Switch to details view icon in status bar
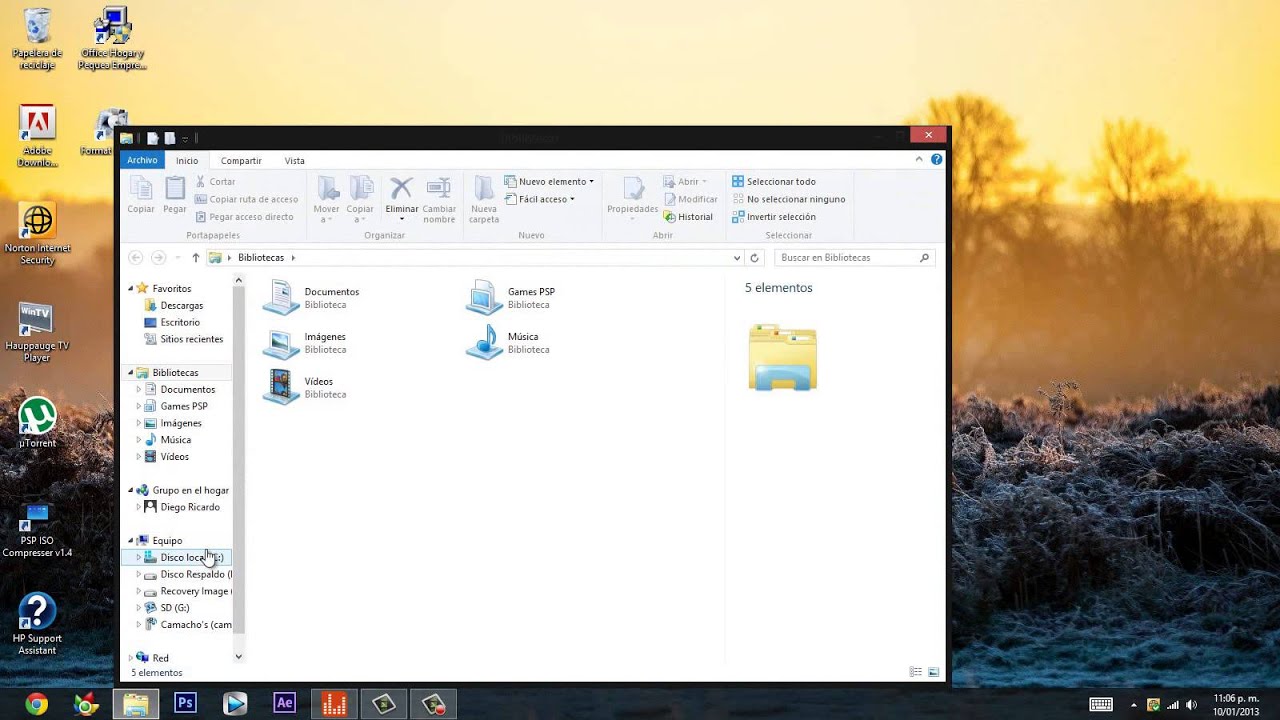 pos(915,672)
